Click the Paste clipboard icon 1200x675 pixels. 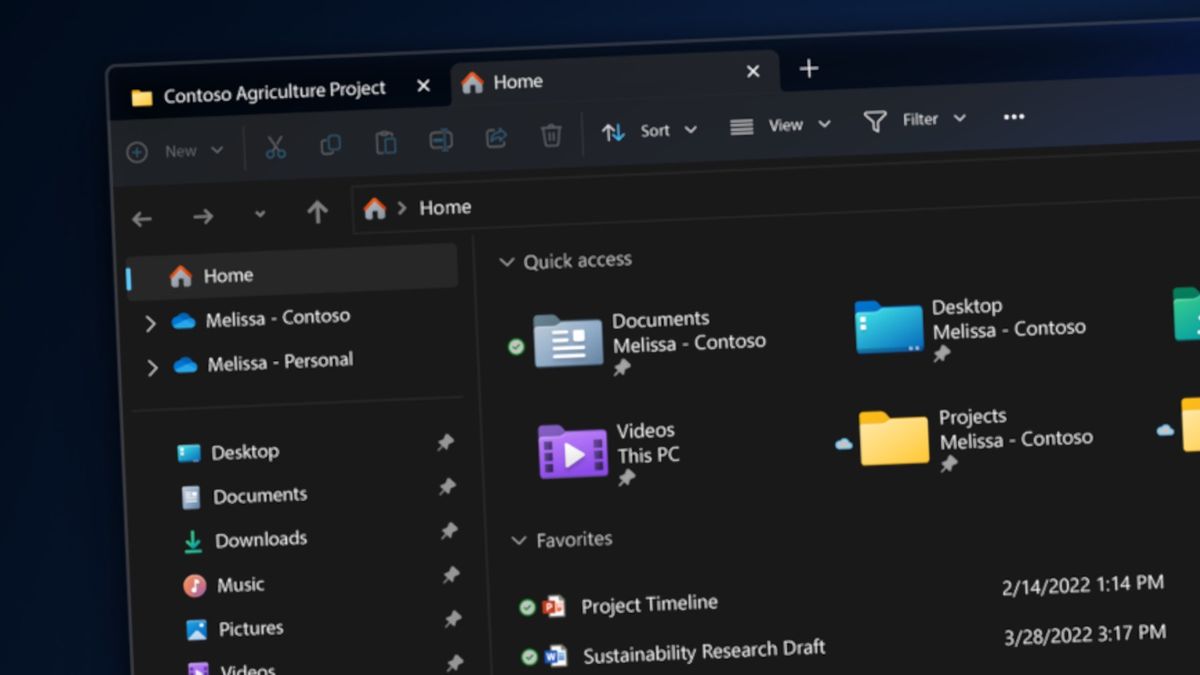click(x=386, y=142)
